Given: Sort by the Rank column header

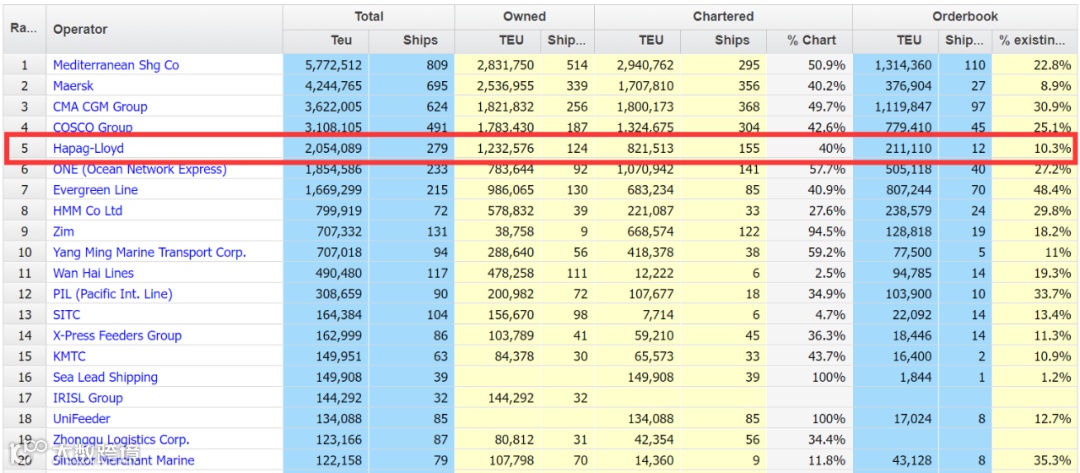Looking at the screenshot, I should coord(24,30).
